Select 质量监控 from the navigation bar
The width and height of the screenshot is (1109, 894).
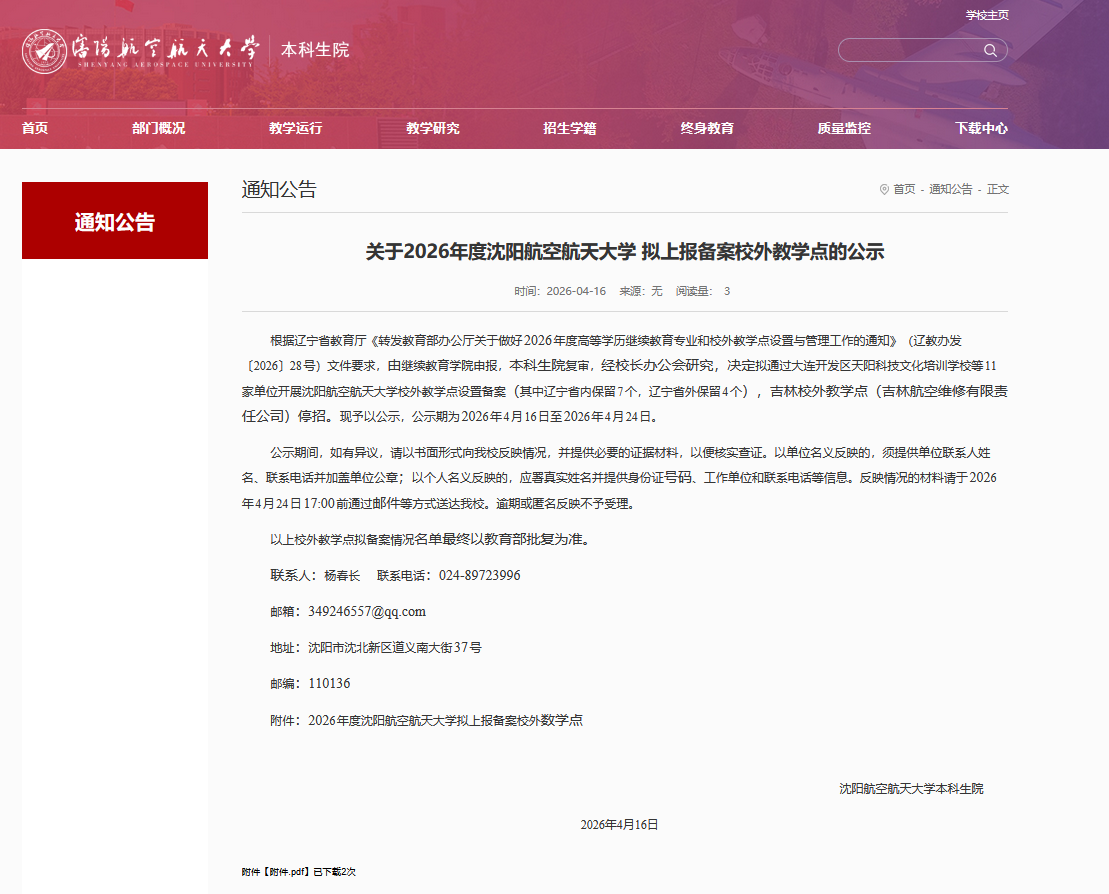pos(844,128)
